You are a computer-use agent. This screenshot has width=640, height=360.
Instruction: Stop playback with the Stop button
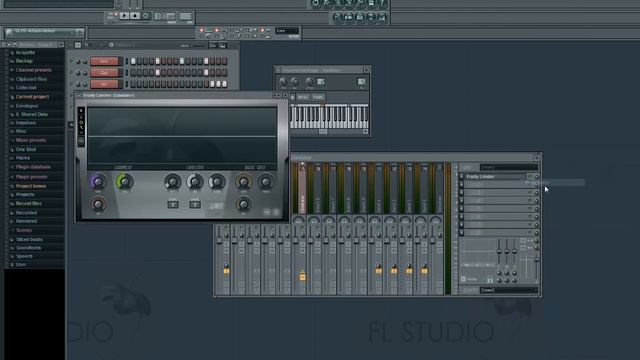point(135,16)
